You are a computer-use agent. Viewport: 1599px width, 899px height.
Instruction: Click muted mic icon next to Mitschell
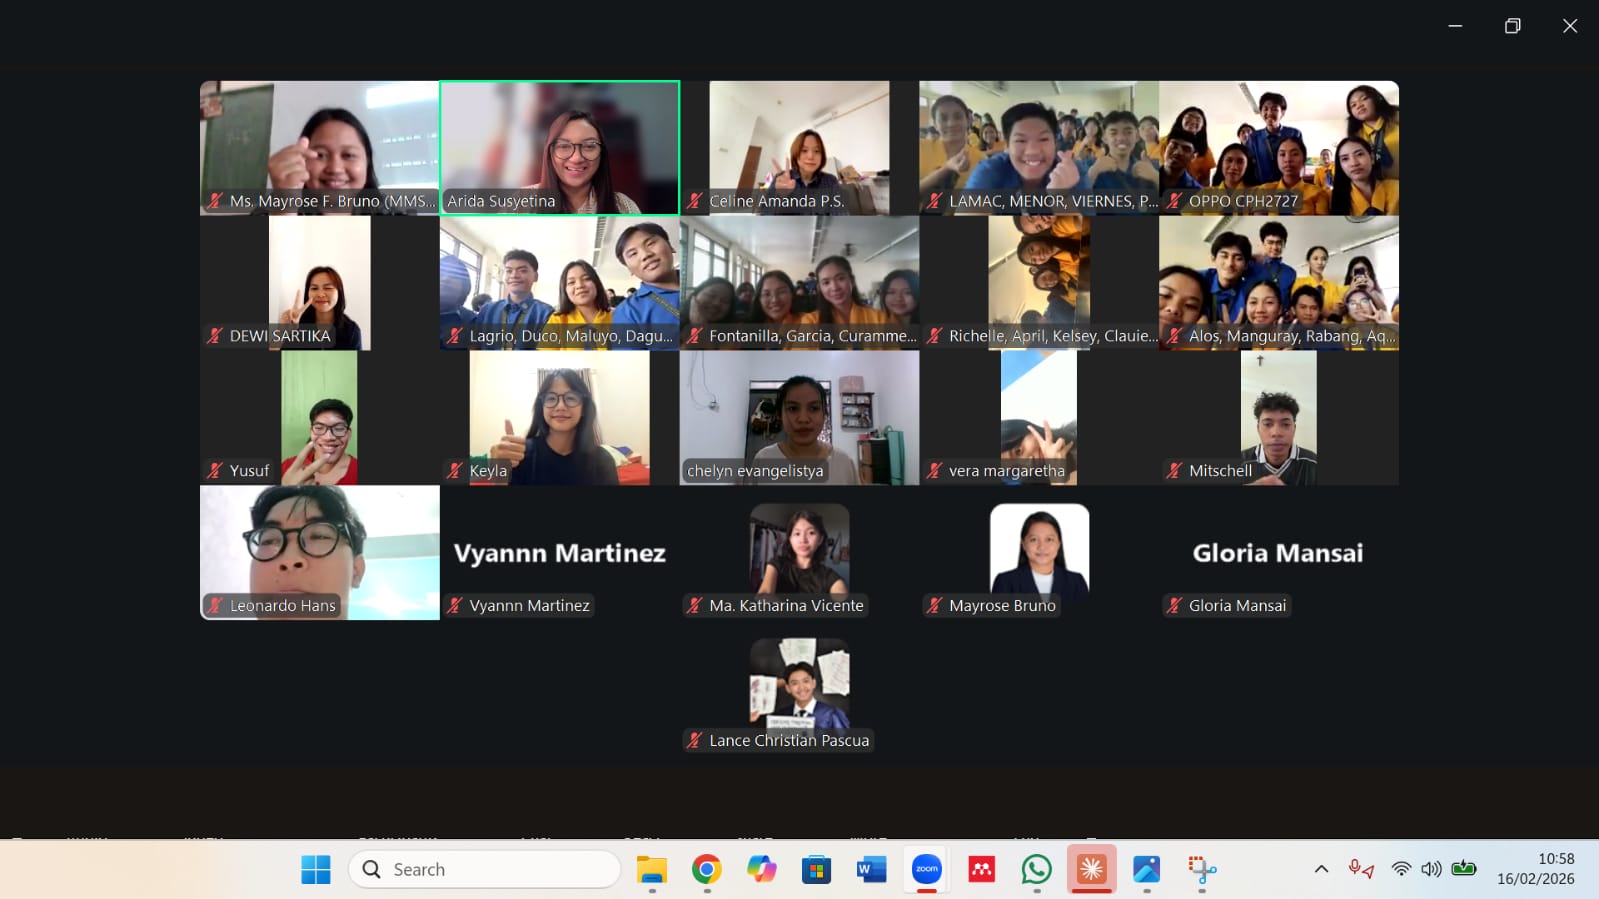pyautogui.click(x=1174, y=470)
